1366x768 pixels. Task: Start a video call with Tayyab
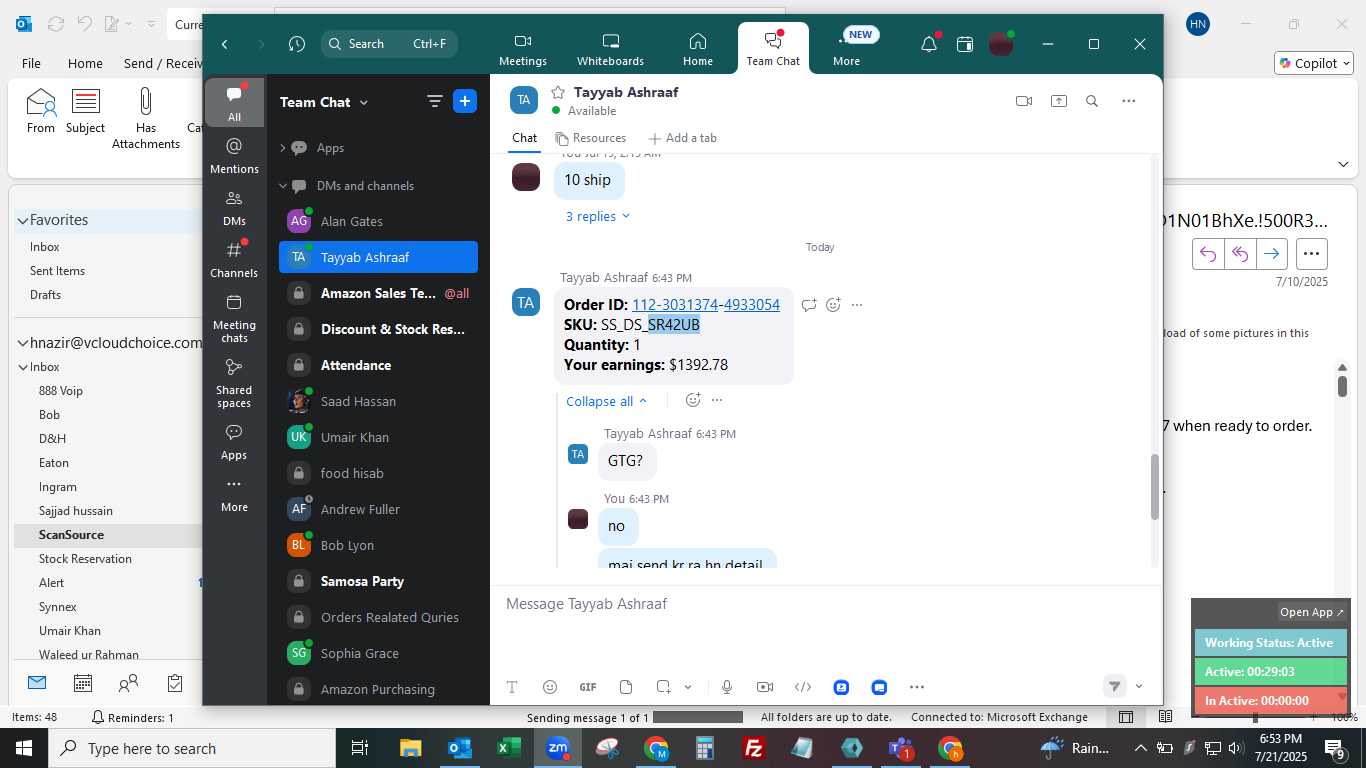(x=1024, y=101)
